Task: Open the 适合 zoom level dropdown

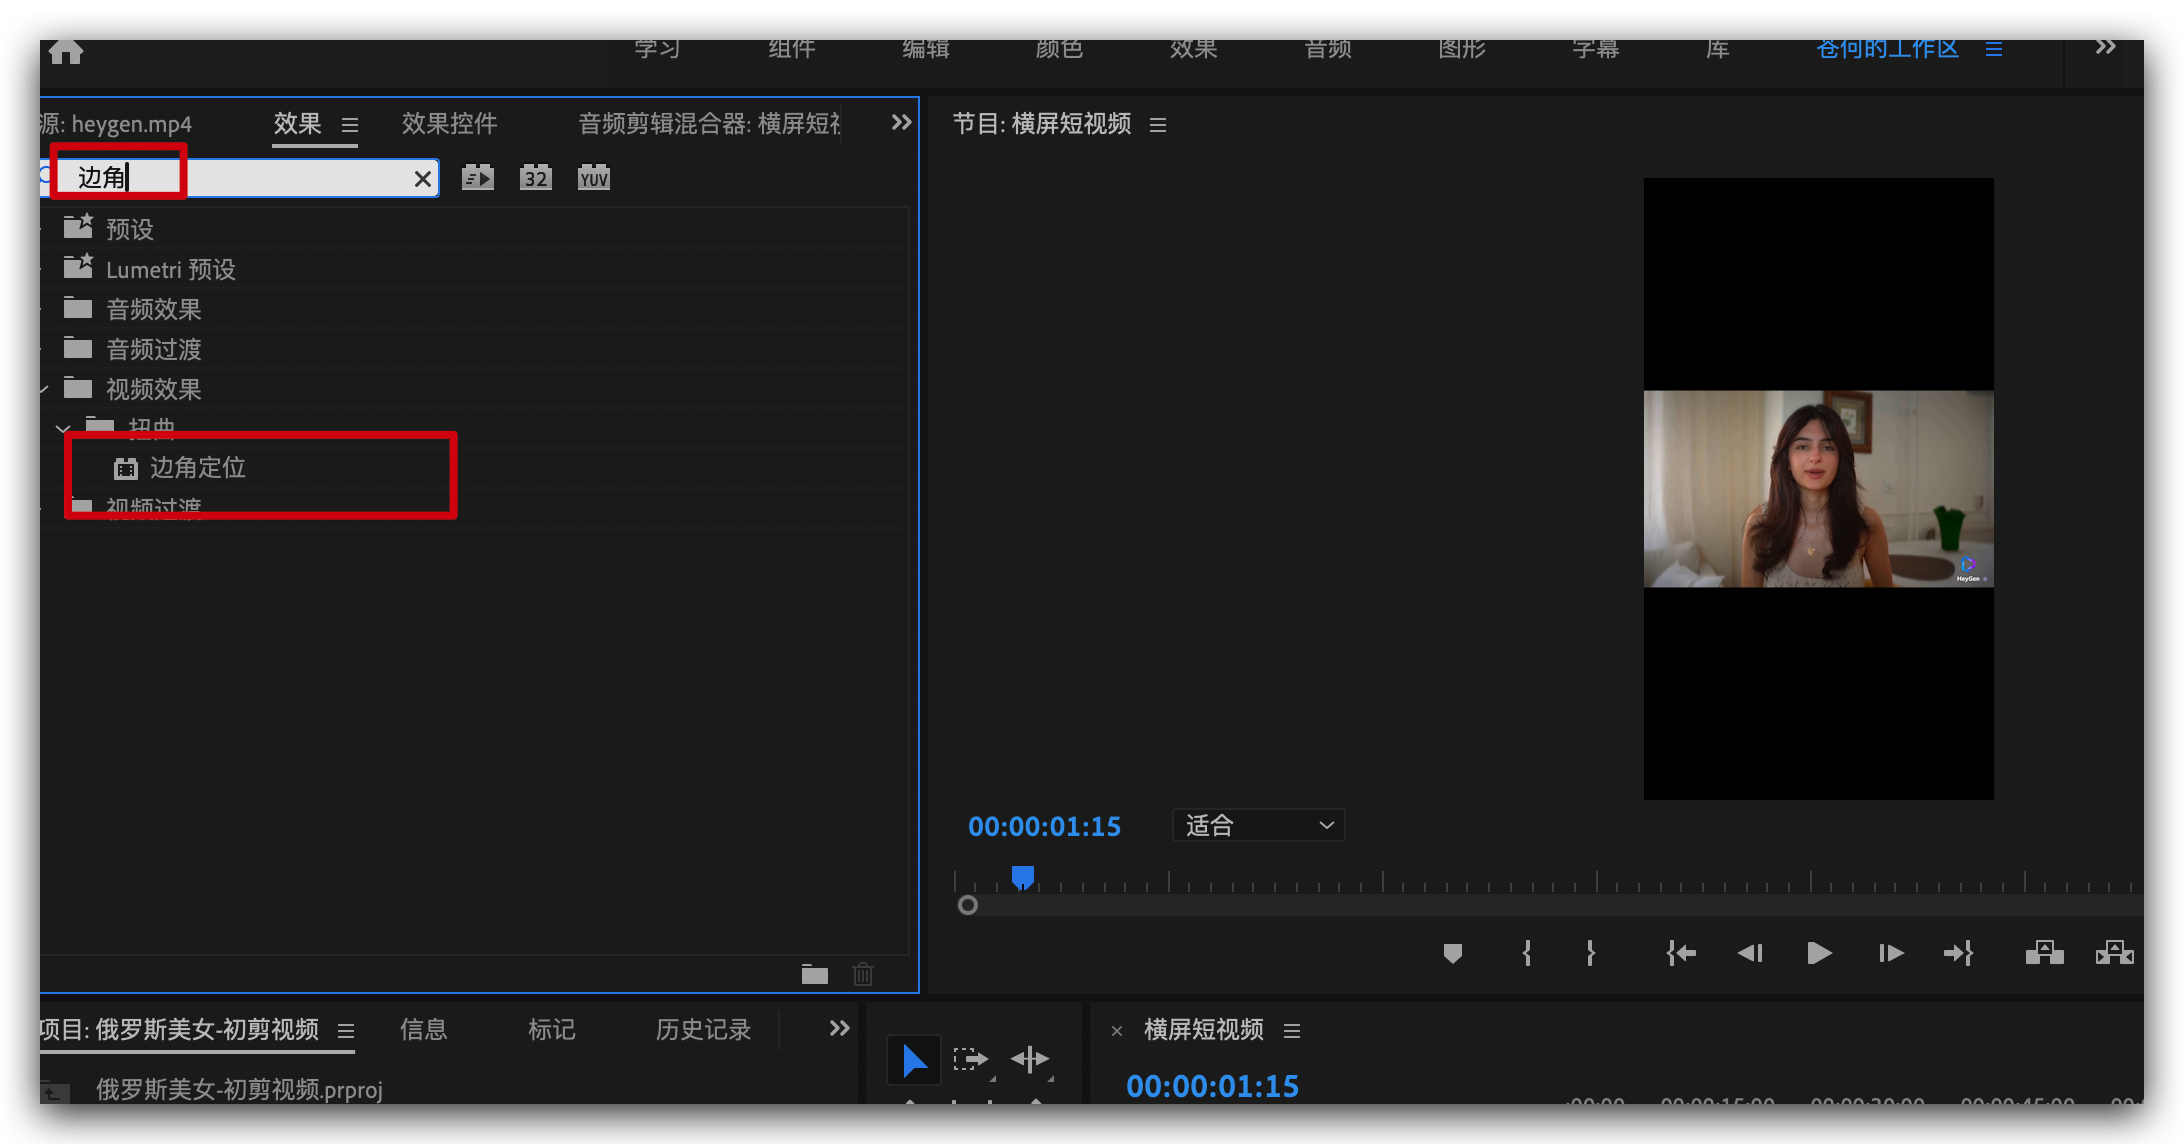Action: pyautogui.click(x=1258, y=825)
